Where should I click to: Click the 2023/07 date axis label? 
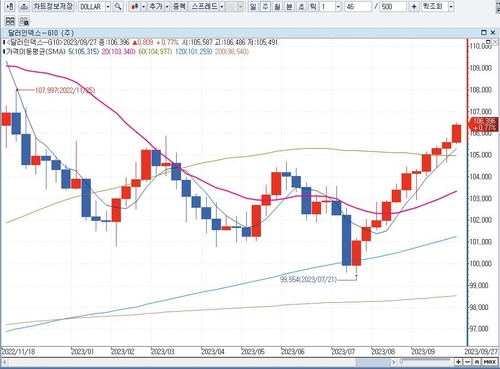(343, 351)
